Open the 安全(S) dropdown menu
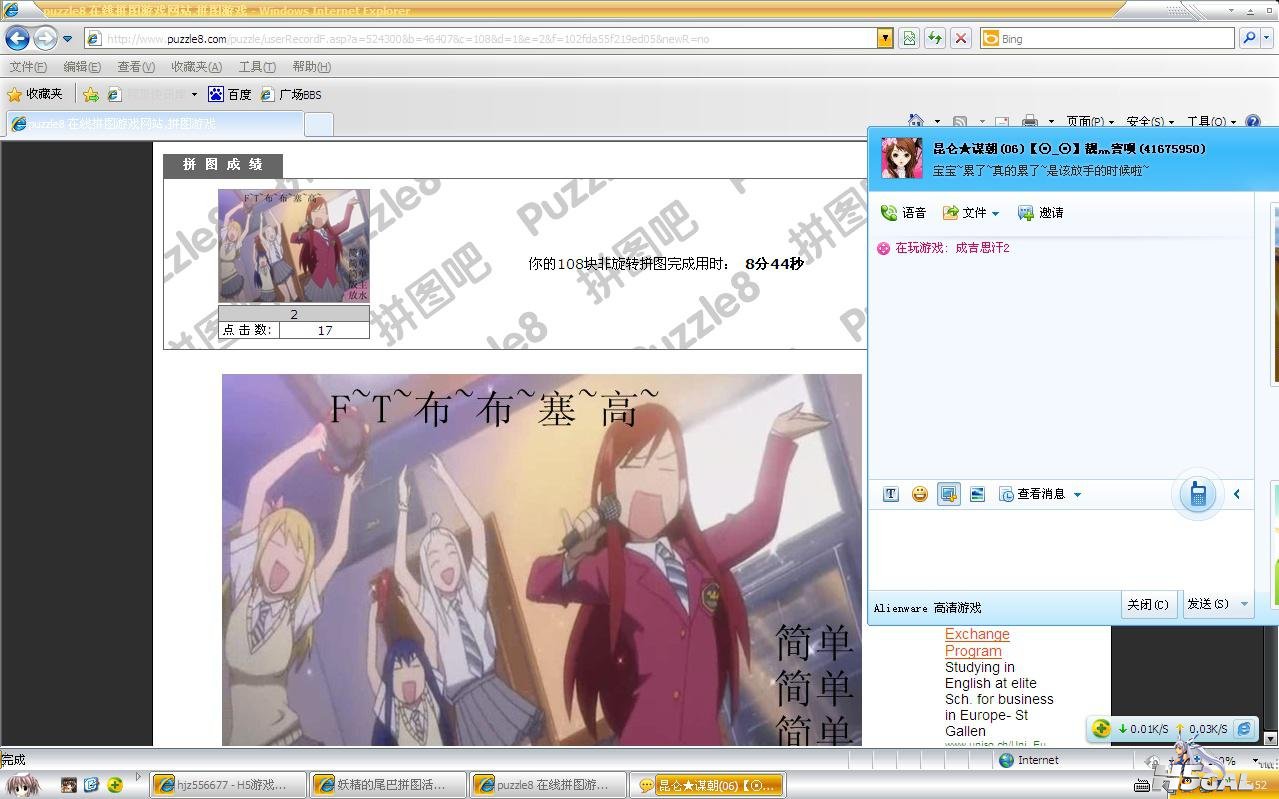 point(1150,122)
